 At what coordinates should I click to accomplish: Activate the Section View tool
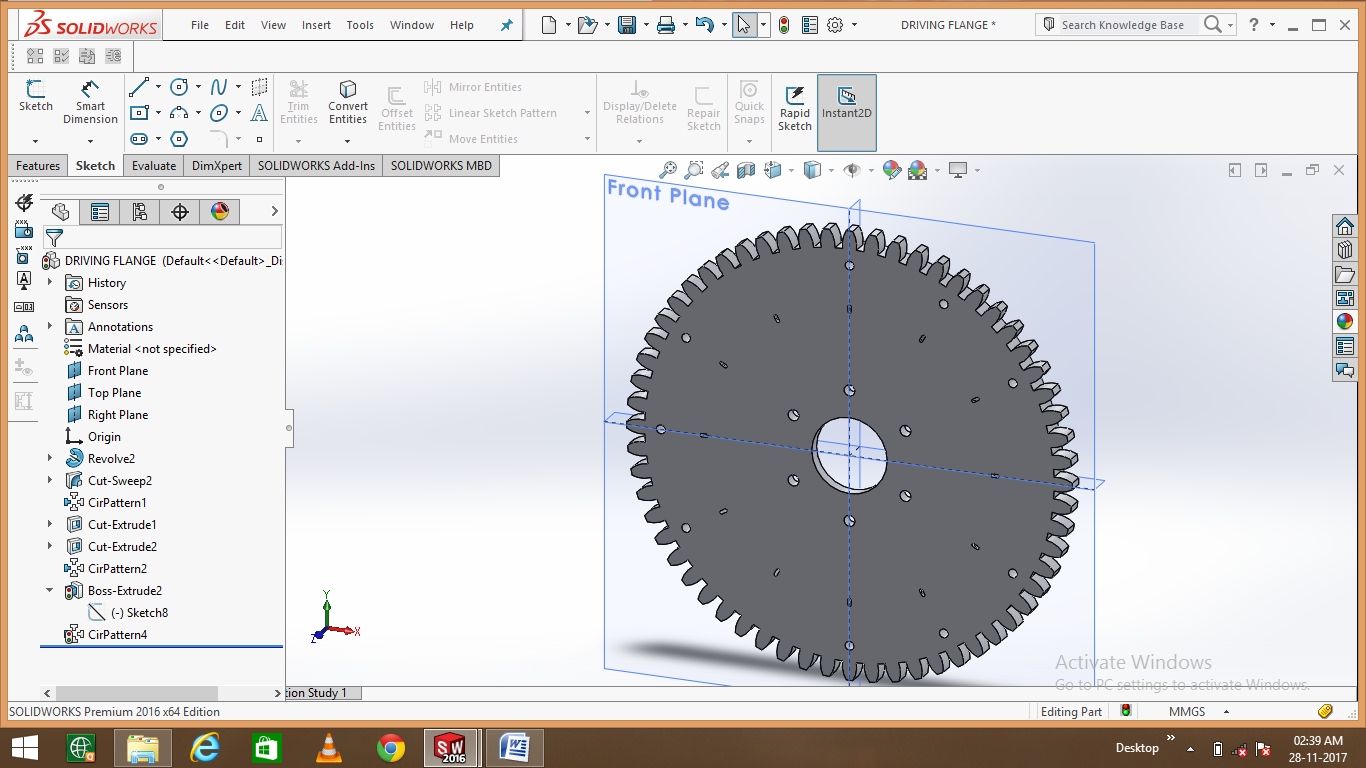point(746,170)
